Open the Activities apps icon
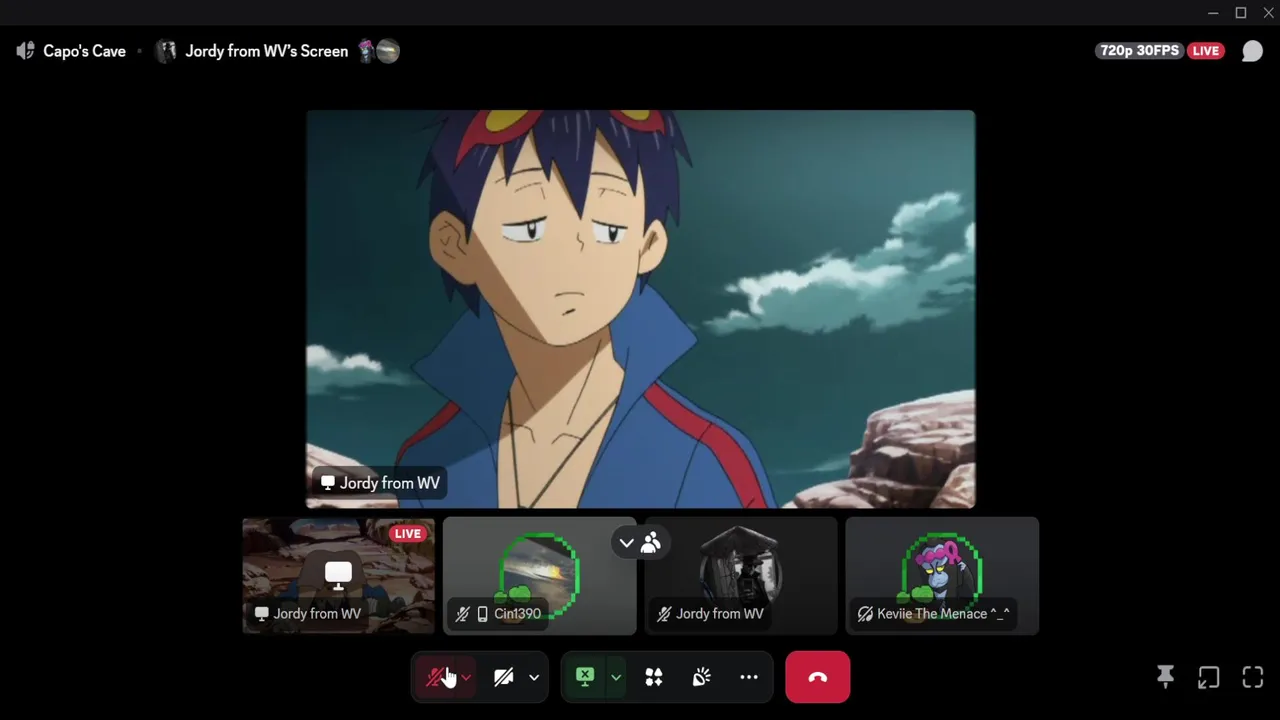 point(654,677)
